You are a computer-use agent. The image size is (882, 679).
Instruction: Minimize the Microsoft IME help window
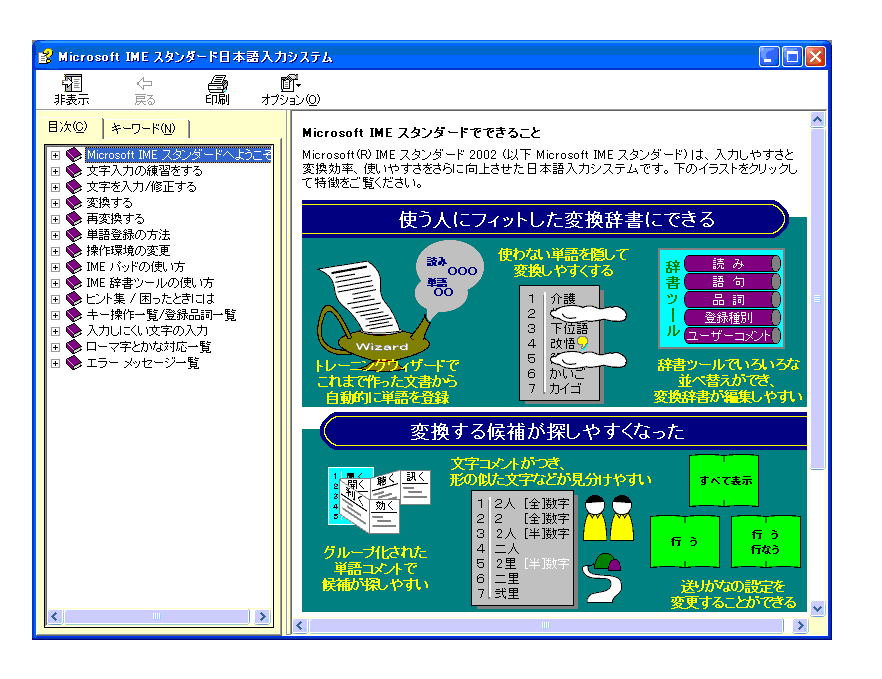pos(769,56)
